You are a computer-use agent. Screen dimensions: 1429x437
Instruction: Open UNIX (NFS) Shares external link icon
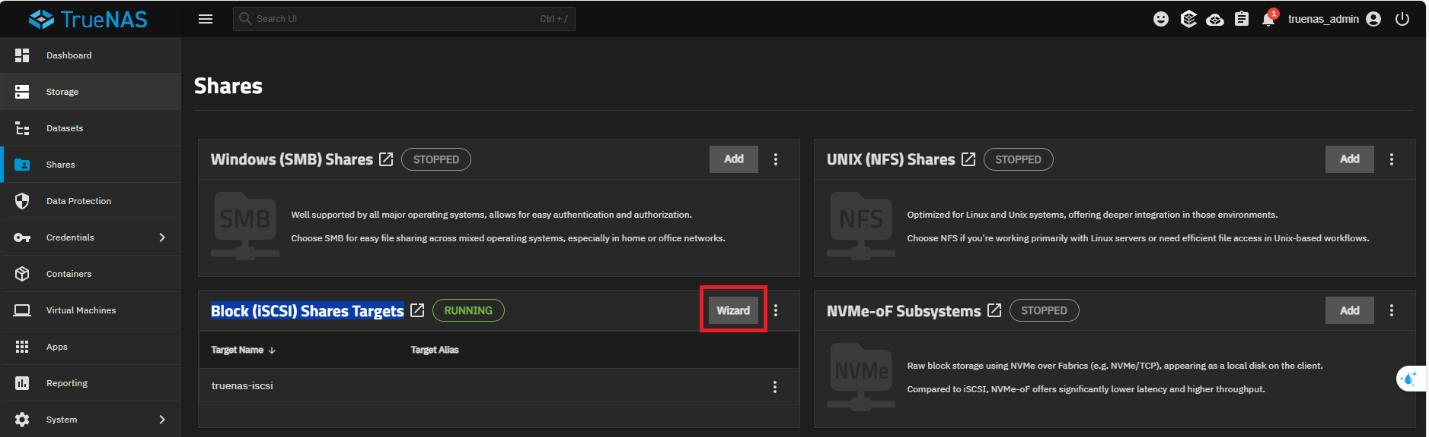click(x=968, y=159)
